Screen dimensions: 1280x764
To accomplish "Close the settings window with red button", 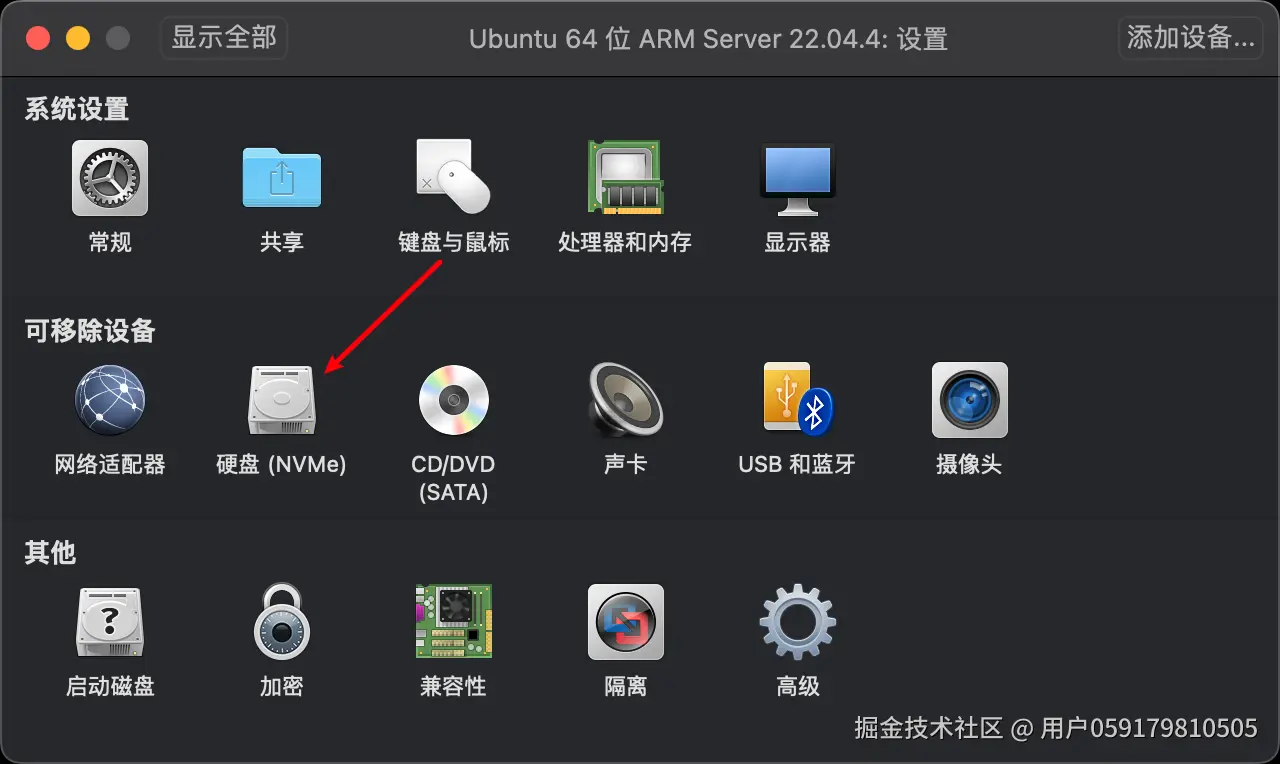I will click(38, 39).
